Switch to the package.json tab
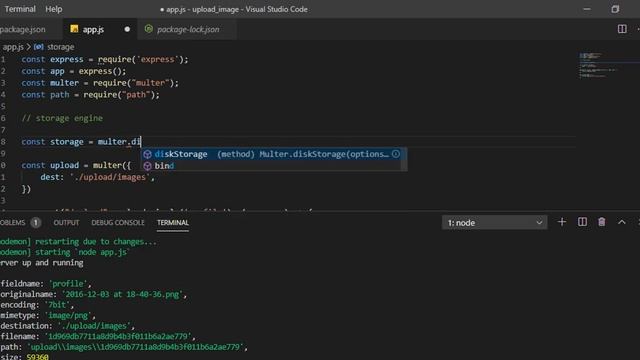The image size is (640, 360). click(23, 29)
